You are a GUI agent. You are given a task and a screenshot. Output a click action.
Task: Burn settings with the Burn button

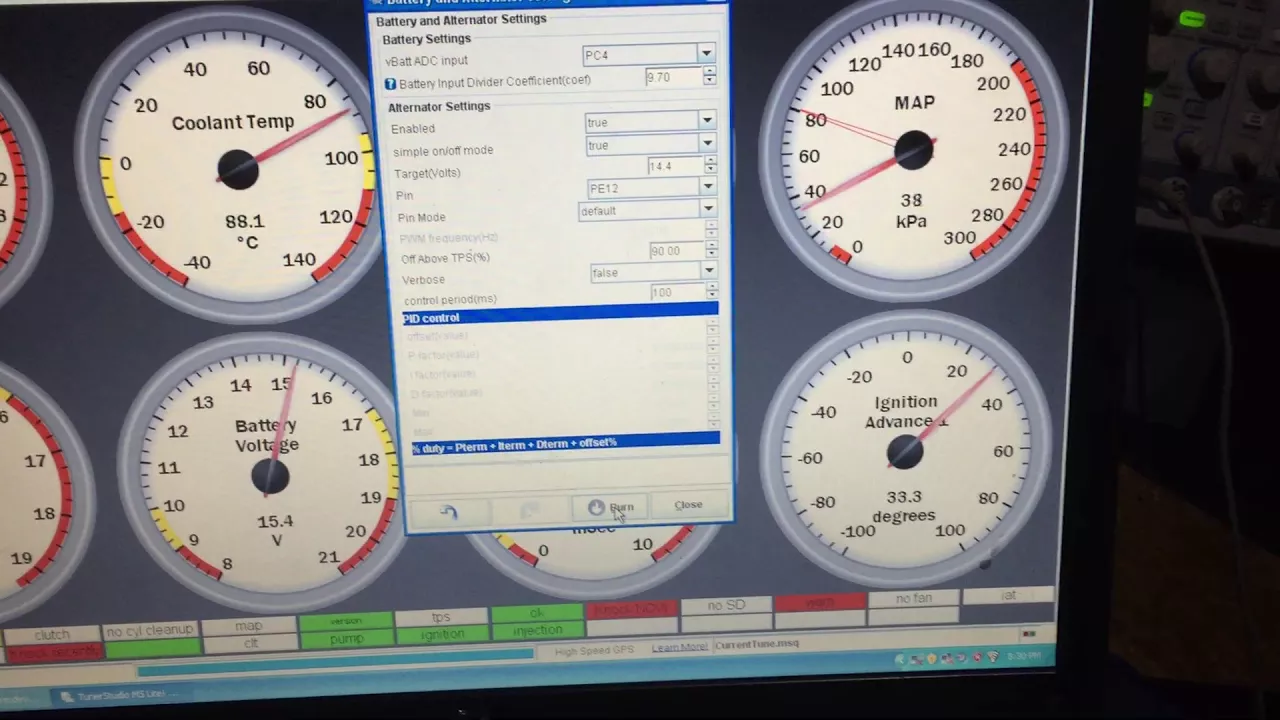click(611, 508)
